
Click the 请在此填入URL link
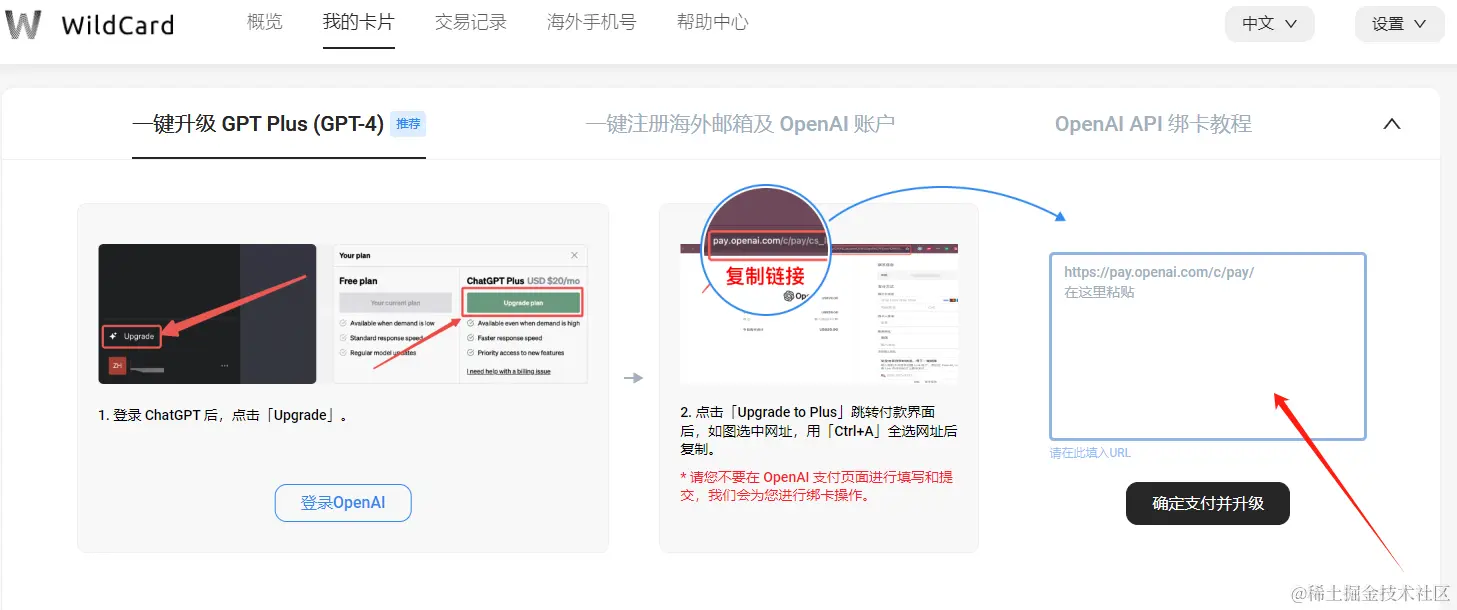pyautogui.click(x=1089, y=452)
